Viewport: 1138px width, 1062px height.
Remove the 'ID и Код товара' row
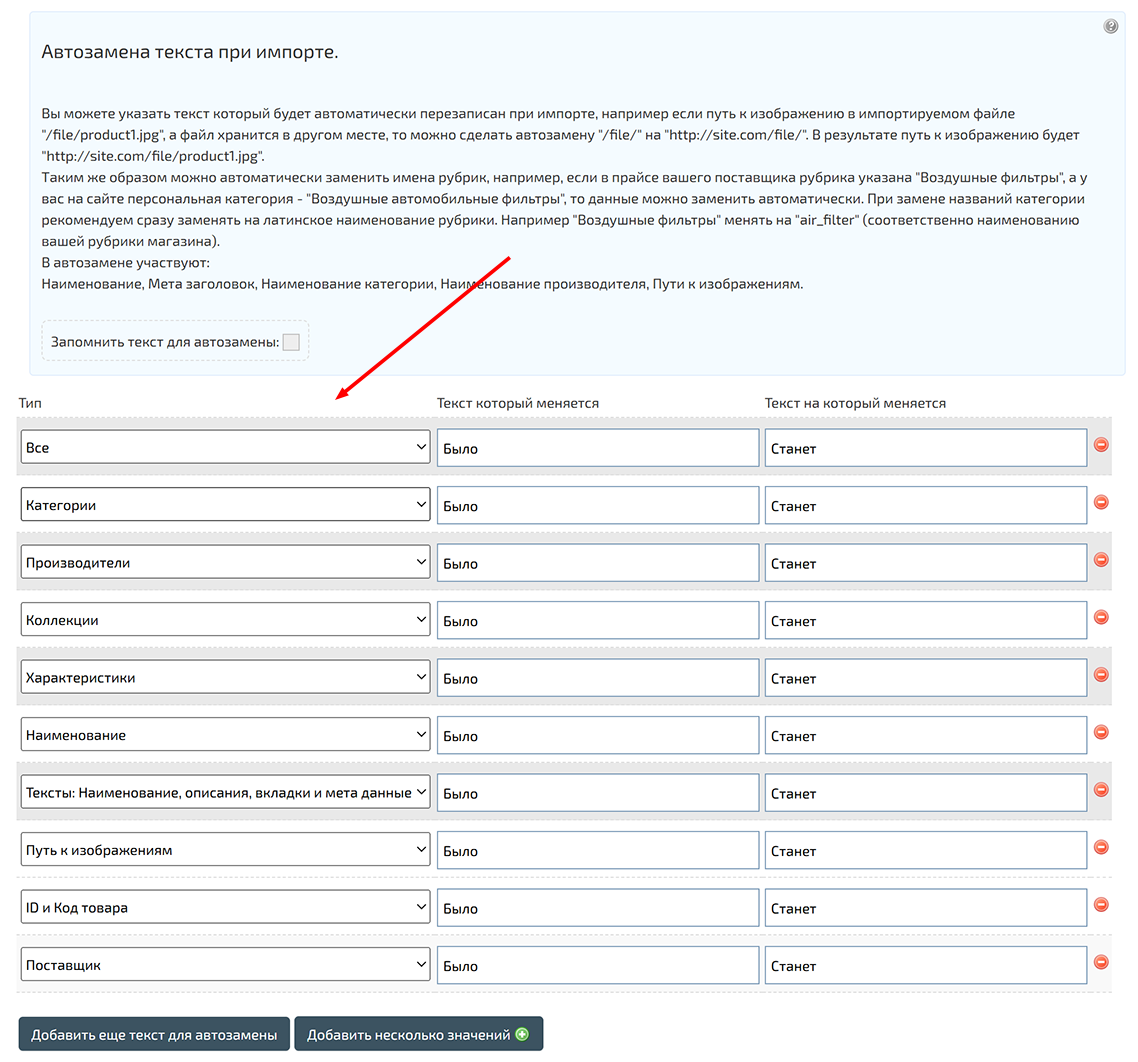click(x=1100, y=908)
